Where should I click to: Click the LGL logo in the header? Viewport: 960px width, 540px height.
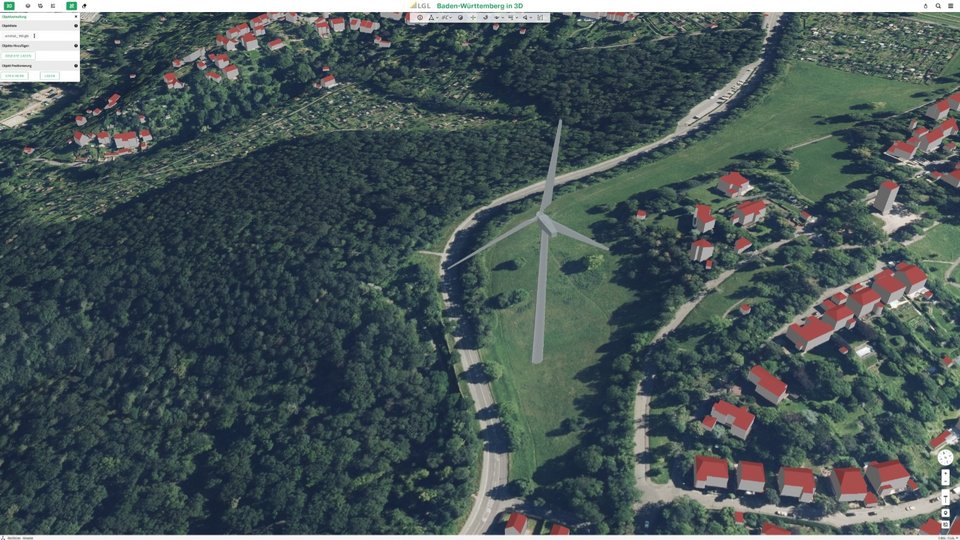coord(420,6)
